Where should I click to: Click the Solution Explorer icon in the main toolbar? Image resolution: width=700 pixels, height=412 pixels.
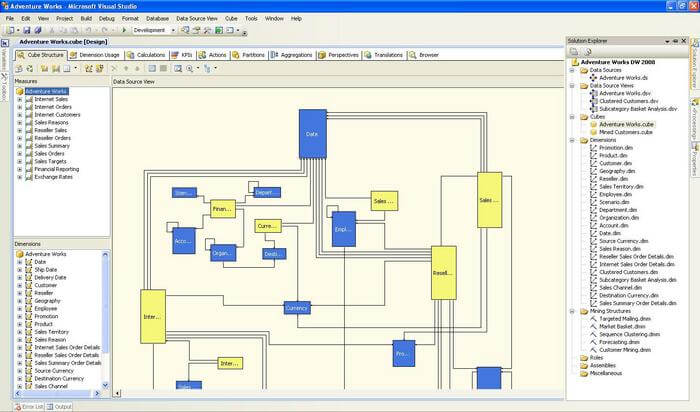click(185, 30)
